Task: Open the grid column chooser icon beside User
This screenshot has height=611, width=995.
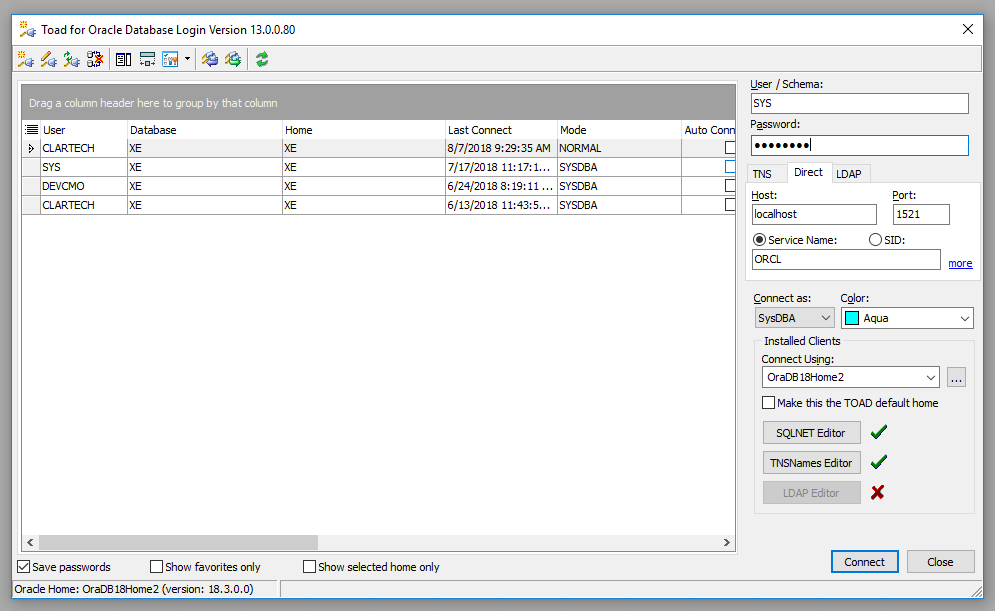Action: [31, 130]
